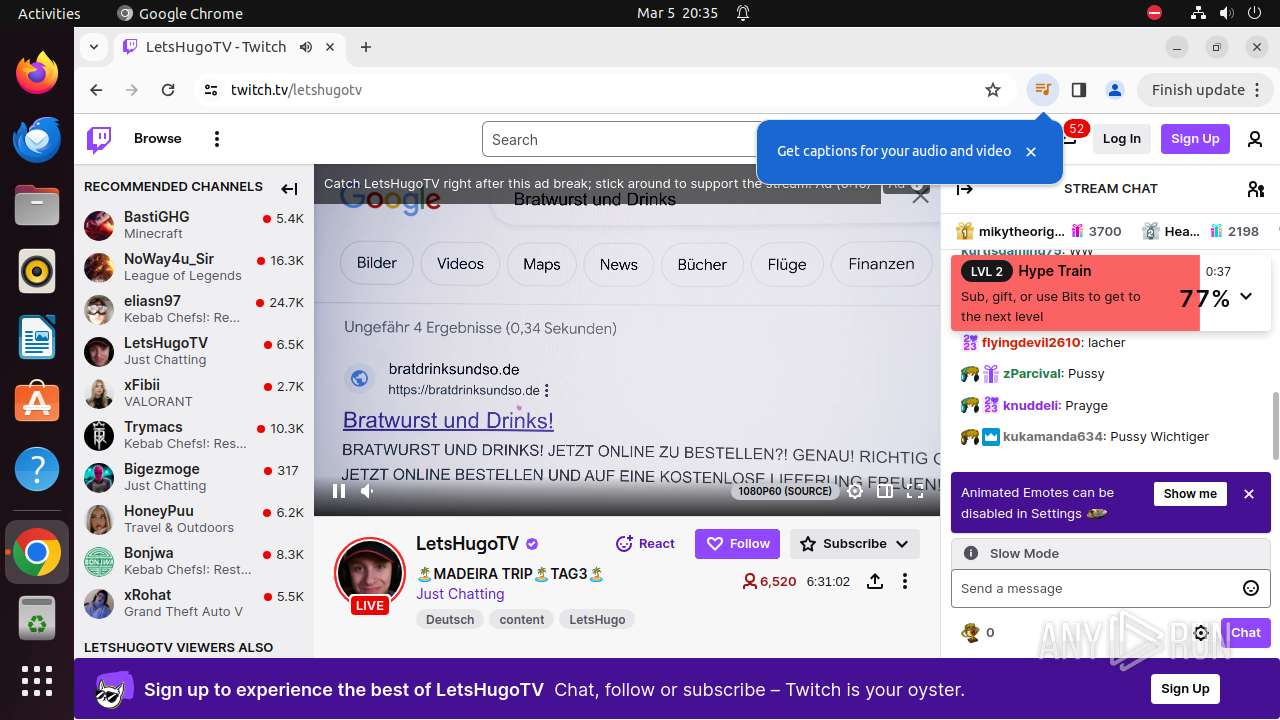This screenshot has height=720, width=1280.
Task: Open Subscribe button dropdown
Action: point(855,544)
